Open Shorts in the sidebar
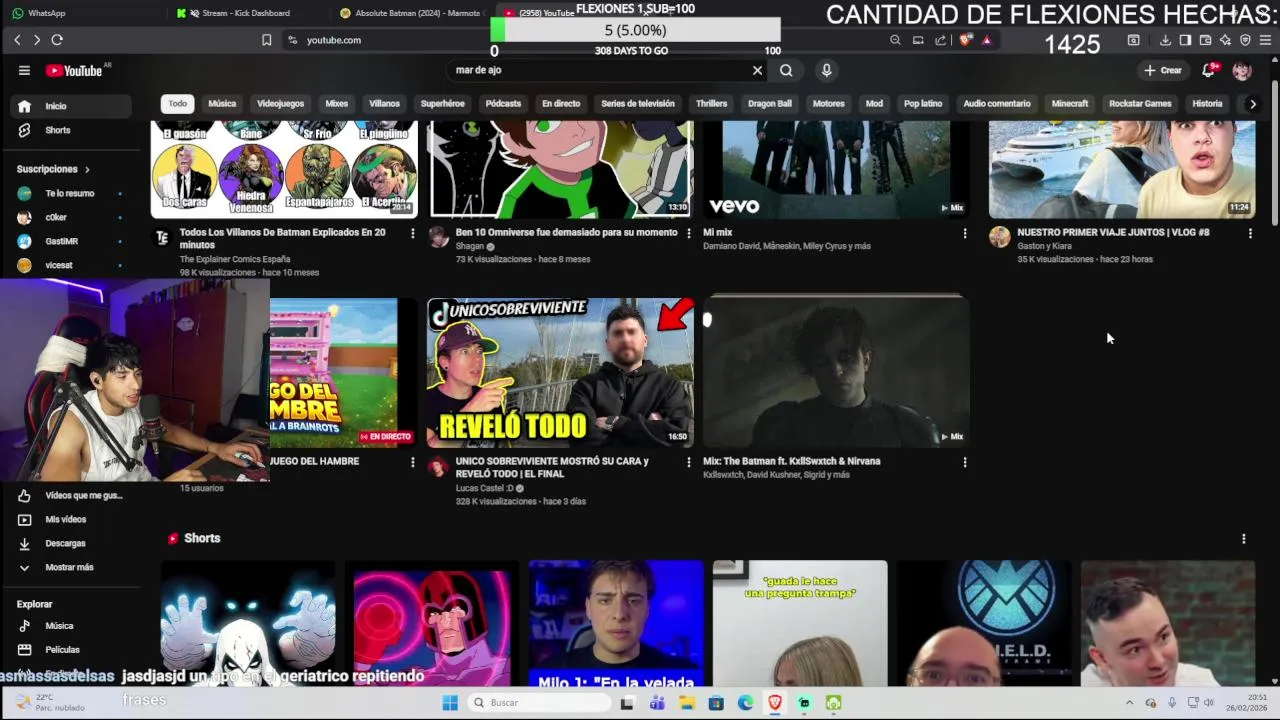This screenshot has width=1280, height=720. click(x=71, y=130)
